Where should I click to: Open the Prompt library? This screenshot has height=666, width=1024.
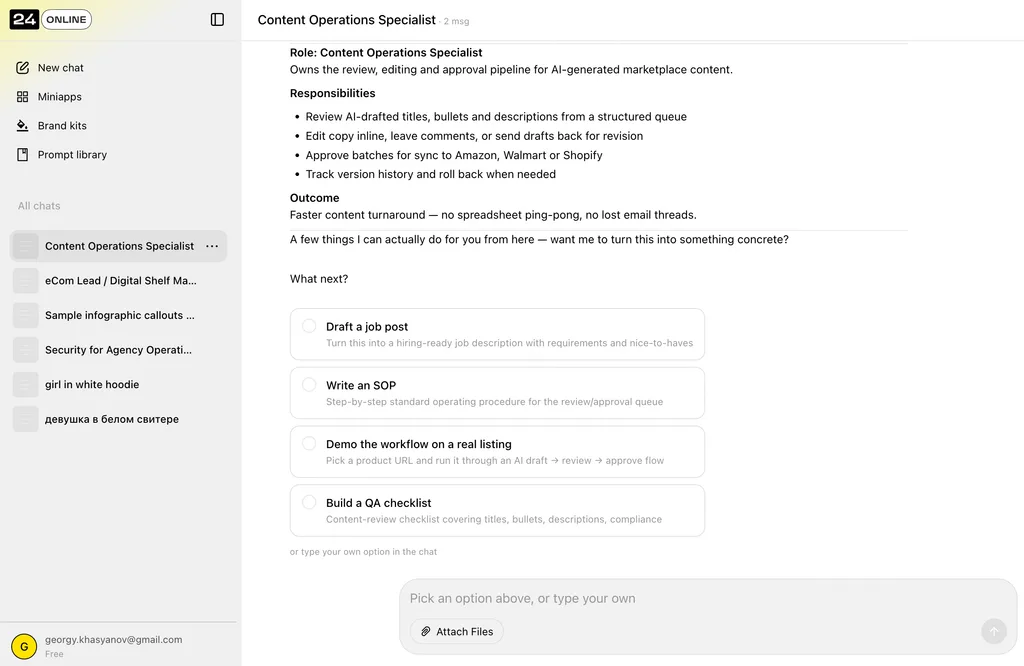tap(72, 155)
